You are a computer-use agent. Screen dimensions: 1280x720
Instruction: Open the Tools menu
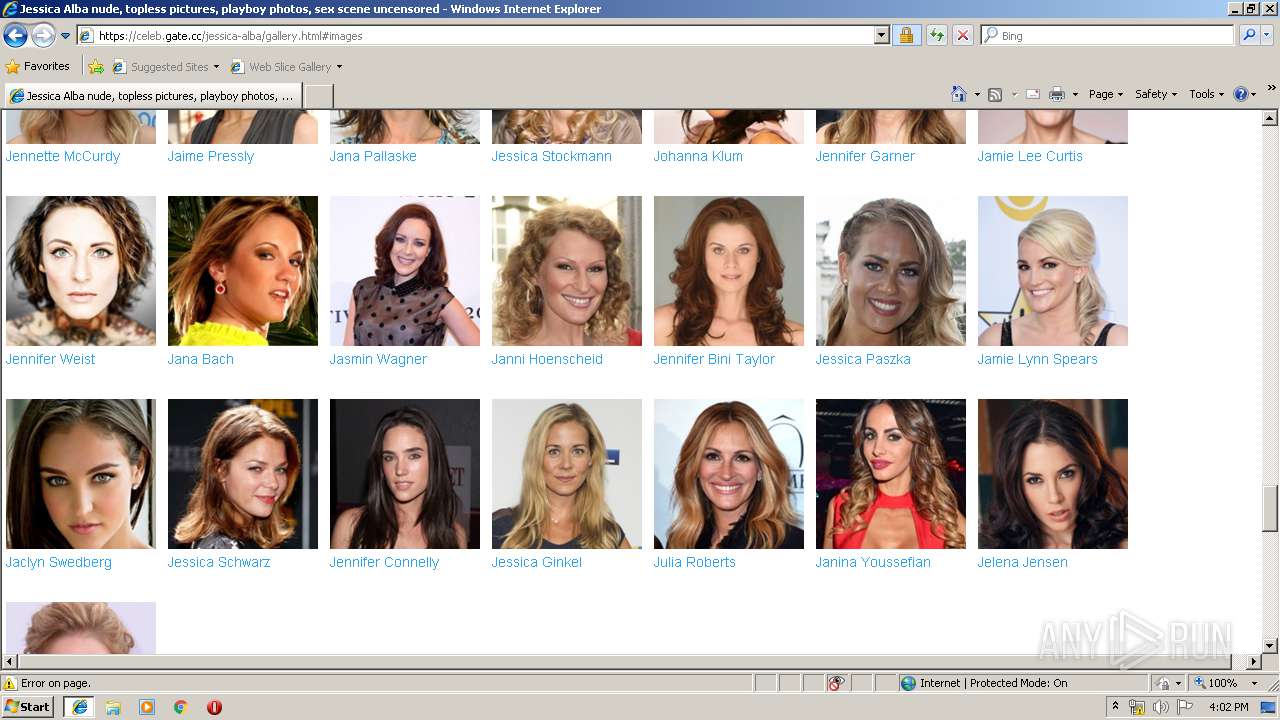pyautogui.click(x=1207, y=94)
